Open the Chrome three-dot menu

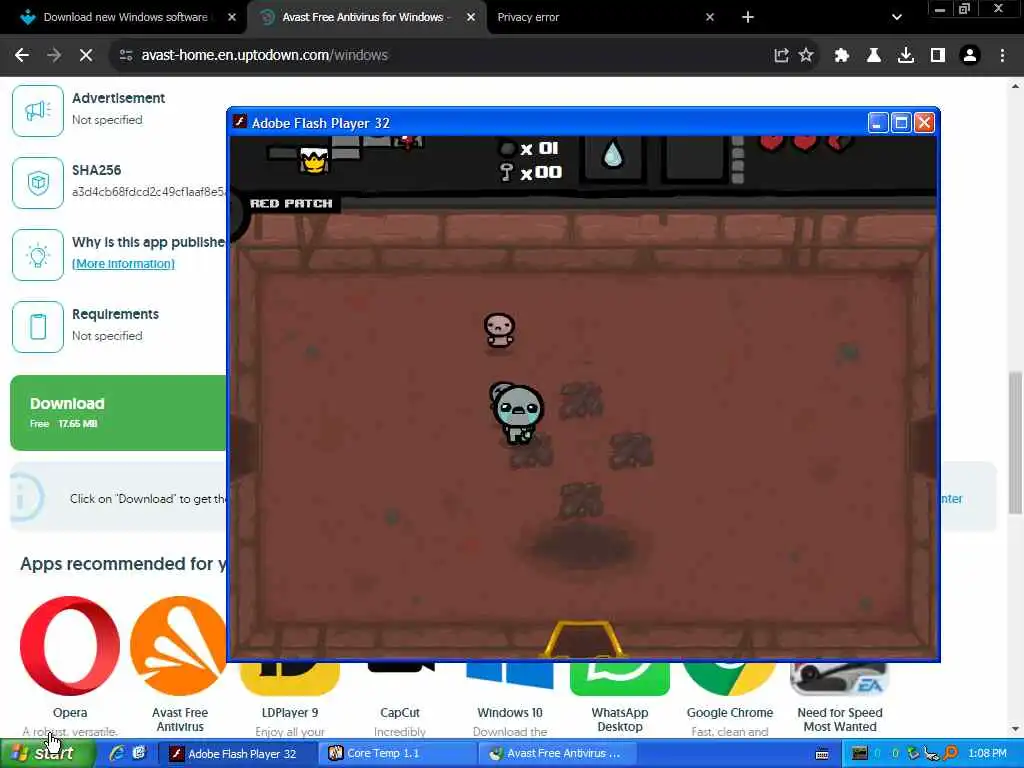click(x=1002, y=56)
